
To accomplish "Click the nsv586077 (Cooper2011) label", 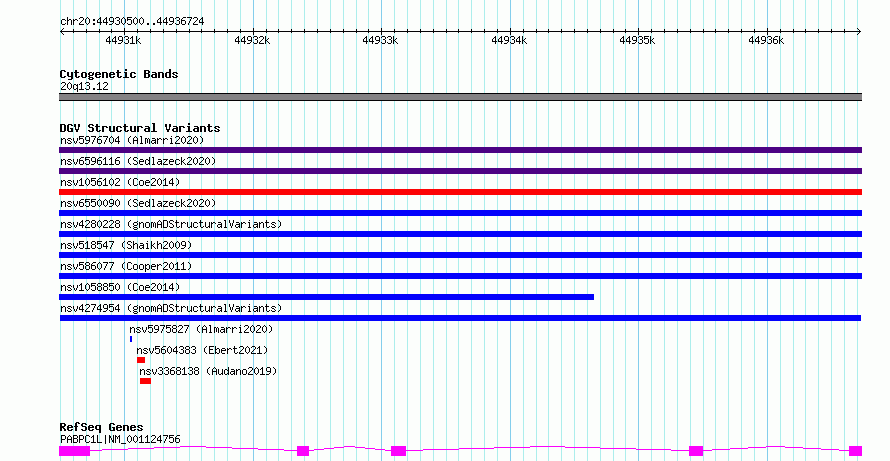I will 126,266.
